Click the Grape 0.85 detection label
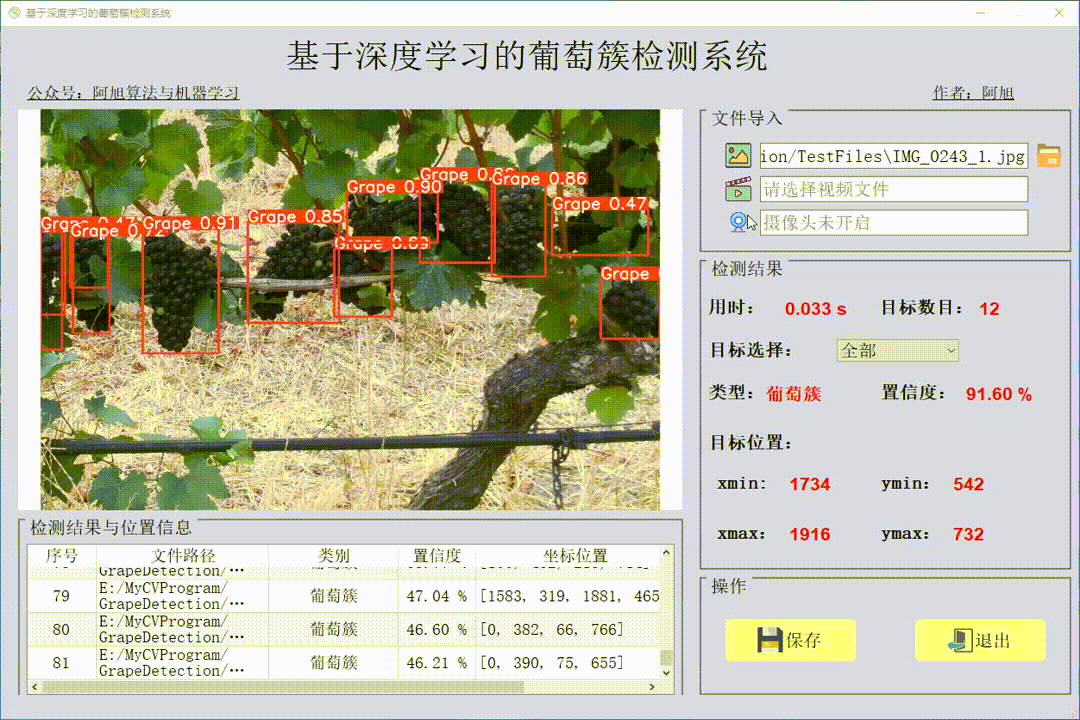1080x720 pixels. pos(295,217)
